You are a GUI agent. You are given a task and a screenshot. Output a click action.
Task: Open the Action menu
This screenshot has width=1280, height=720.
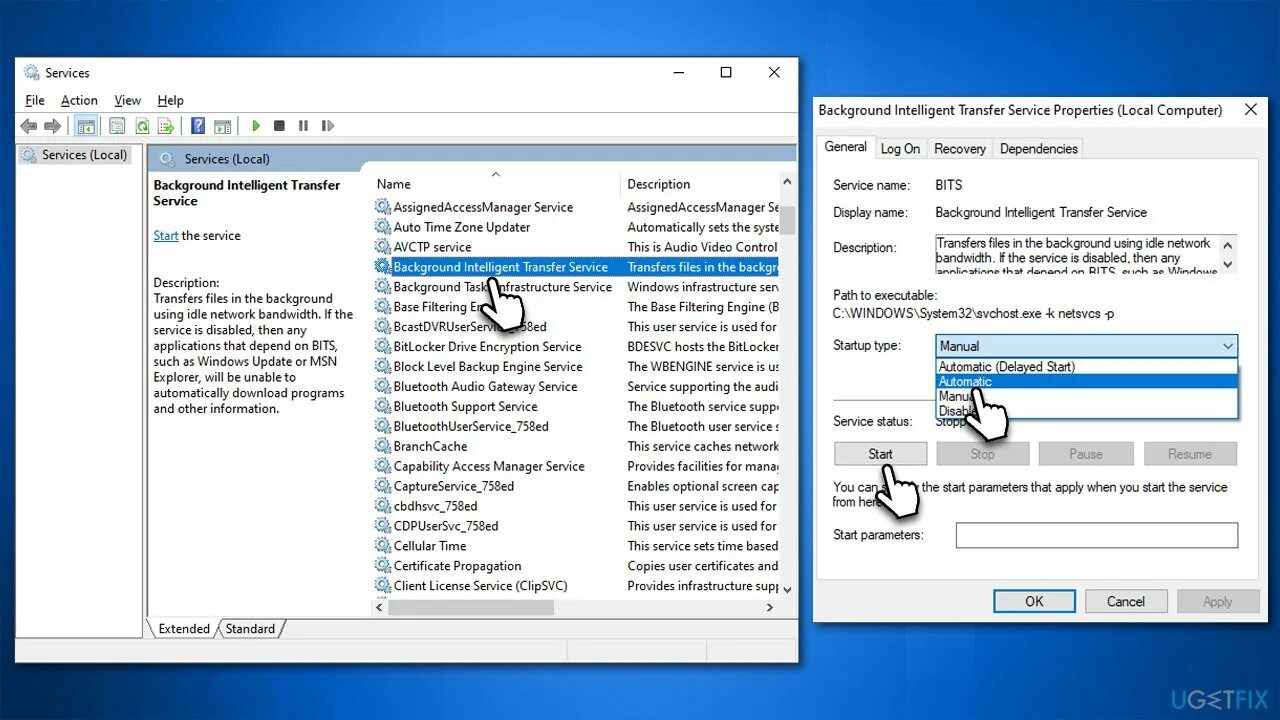click(79, 100)
